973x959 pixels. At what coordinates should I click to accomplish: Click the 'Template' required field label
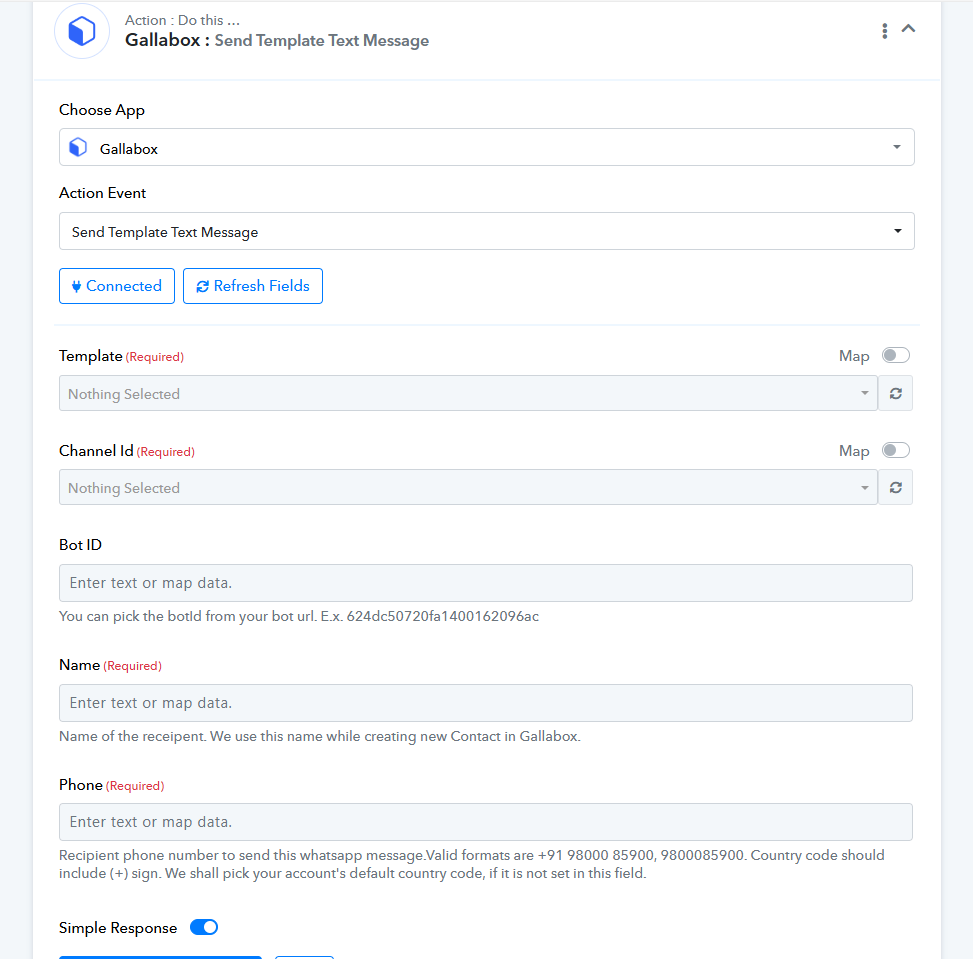121,356
